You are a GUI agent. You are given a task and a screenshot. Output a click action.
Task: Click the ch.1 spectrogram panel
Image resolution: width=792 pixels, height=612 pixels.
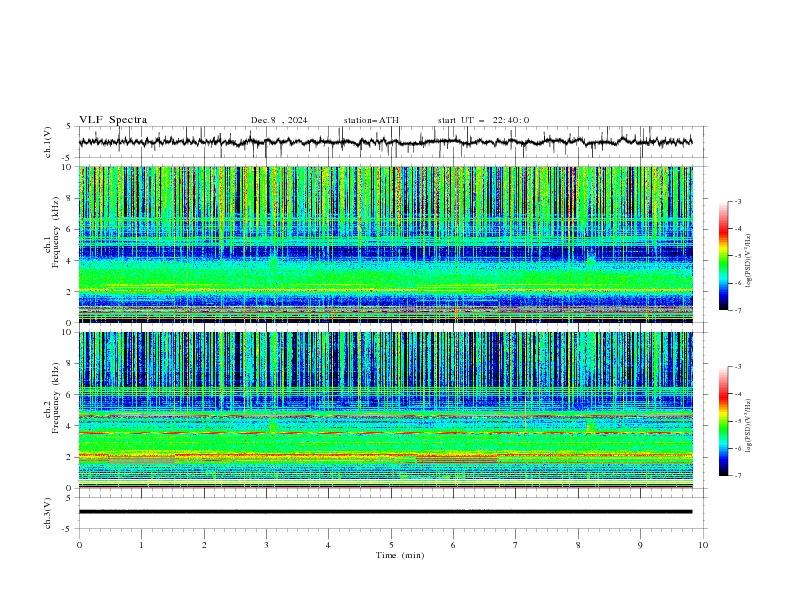pyautogui.click(x=386, y=244)
